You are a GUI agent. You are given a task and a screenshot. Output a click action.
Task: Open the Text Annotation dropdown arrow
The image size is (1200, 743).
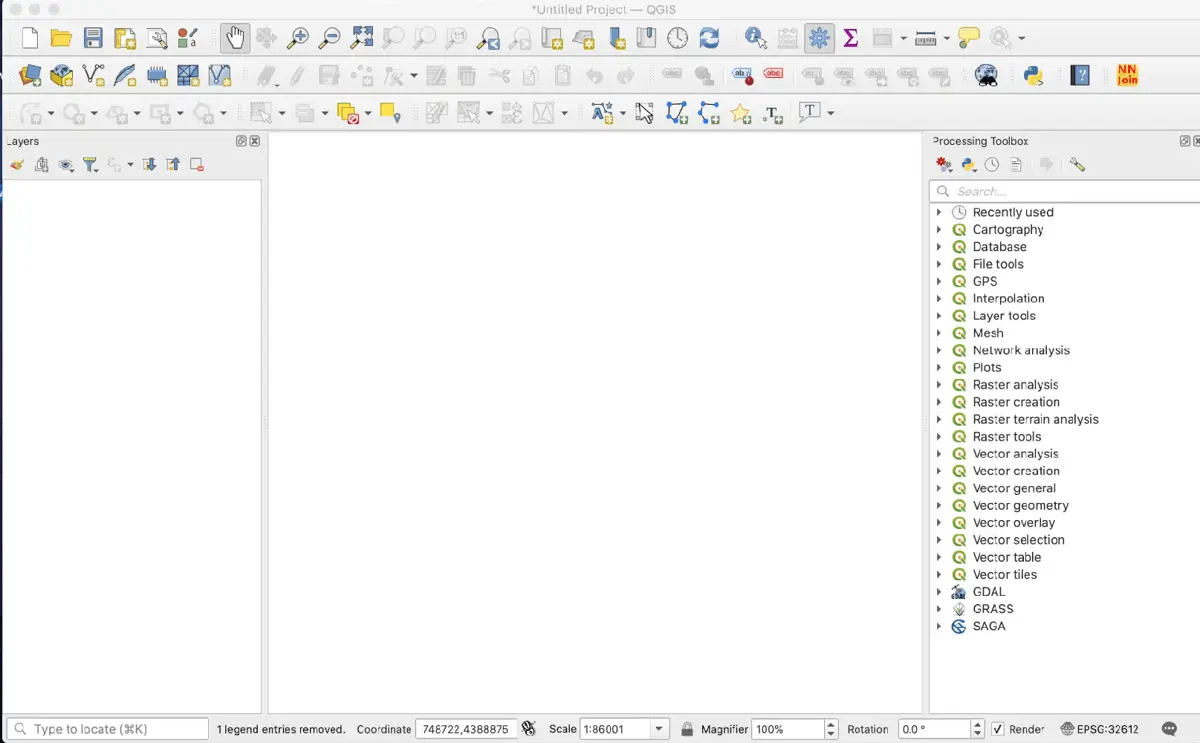pos(830,113)
